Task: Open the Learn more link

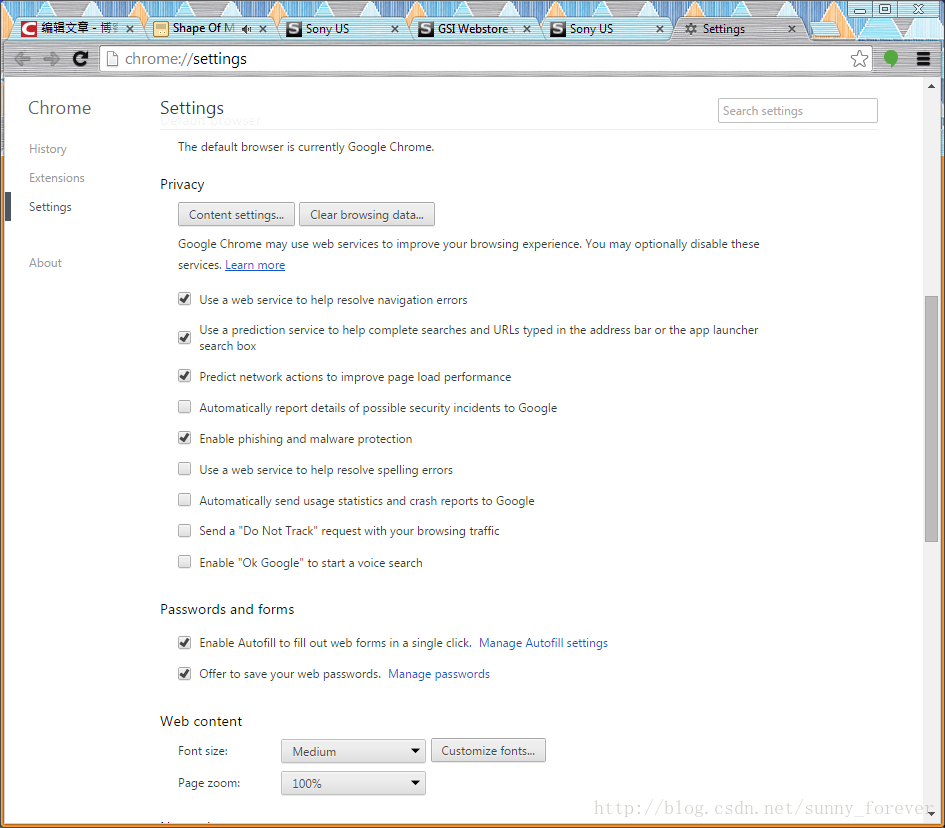Action: [x=255, y=265]
